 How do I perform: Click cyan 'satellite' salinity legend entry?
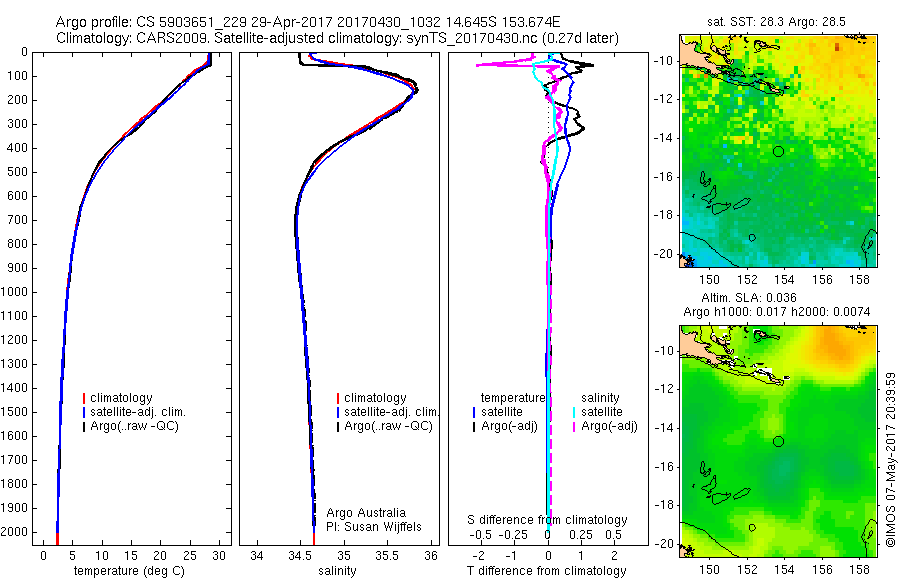click(602, 412)
